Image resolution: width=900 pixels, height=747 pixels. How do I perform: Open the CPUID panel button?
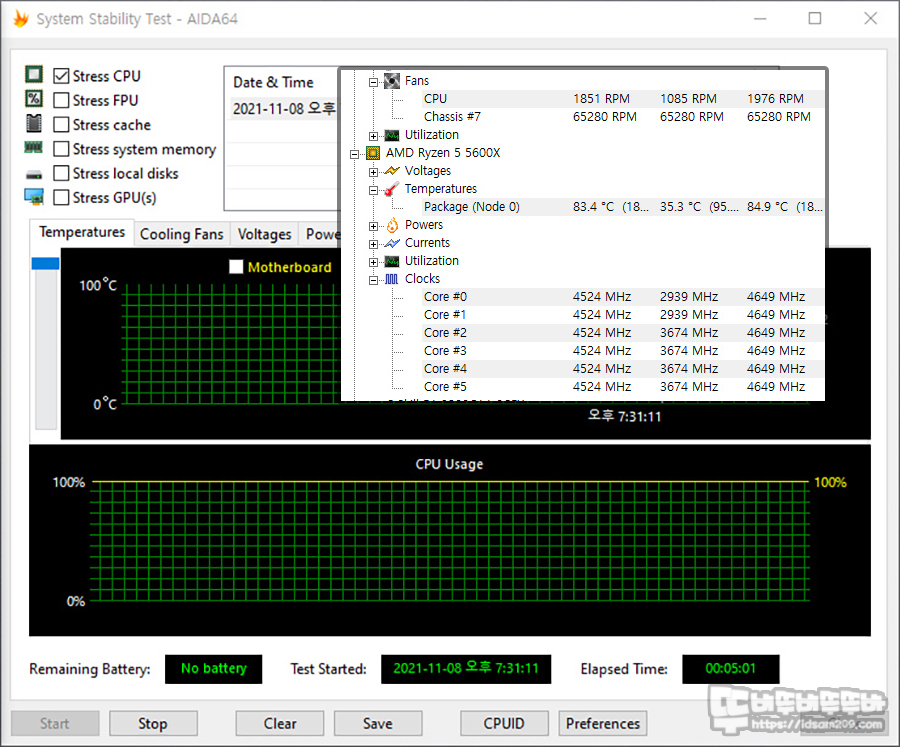tap(504, 723)
